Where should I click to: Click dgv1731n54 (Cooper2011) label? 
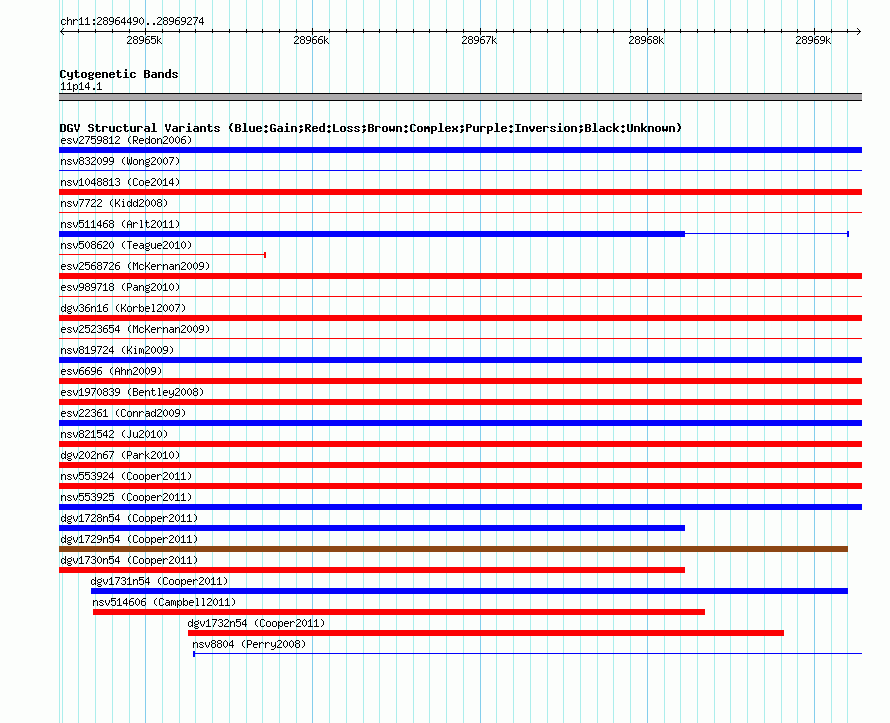159,581
